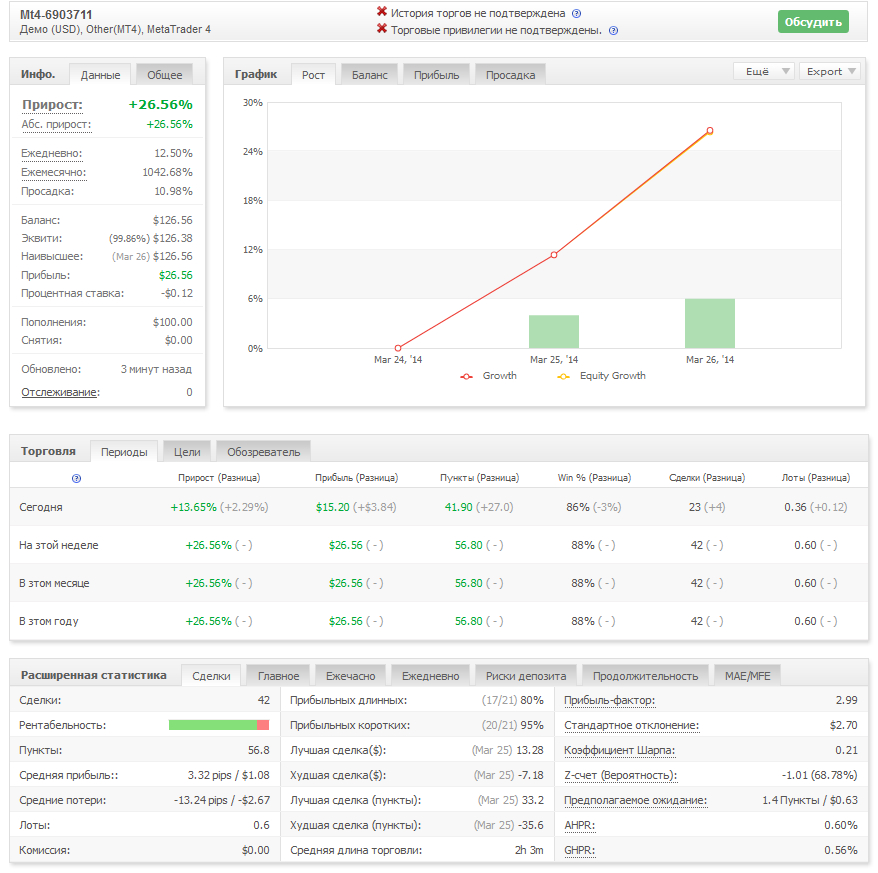Open help icon beside Торговые привилегии не подтверждены
Viewport: 878px width, 873px height.
pos(613,31)
